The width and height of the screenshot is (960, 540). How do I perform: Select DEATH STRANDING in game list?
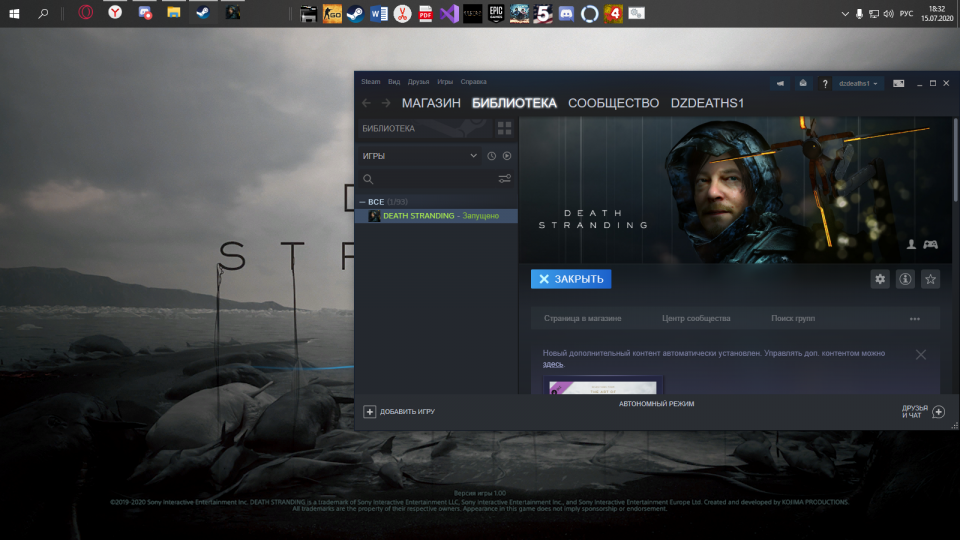click(437, 216)
